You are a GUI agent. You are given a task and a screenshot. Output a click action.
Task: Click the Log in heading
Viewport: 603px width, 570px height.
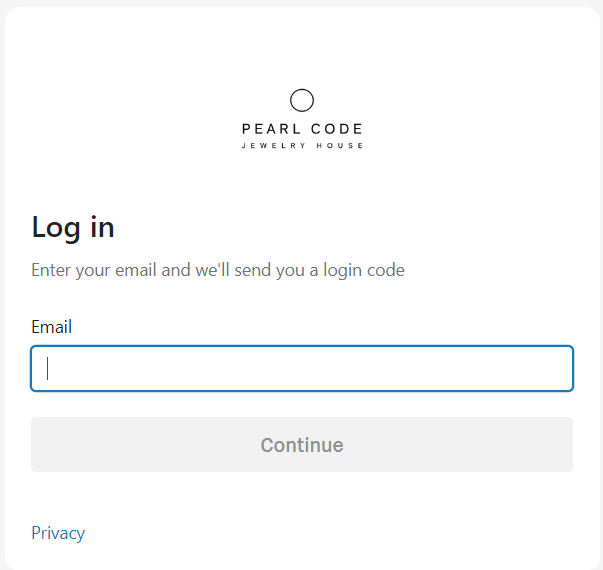click(73, 227)
